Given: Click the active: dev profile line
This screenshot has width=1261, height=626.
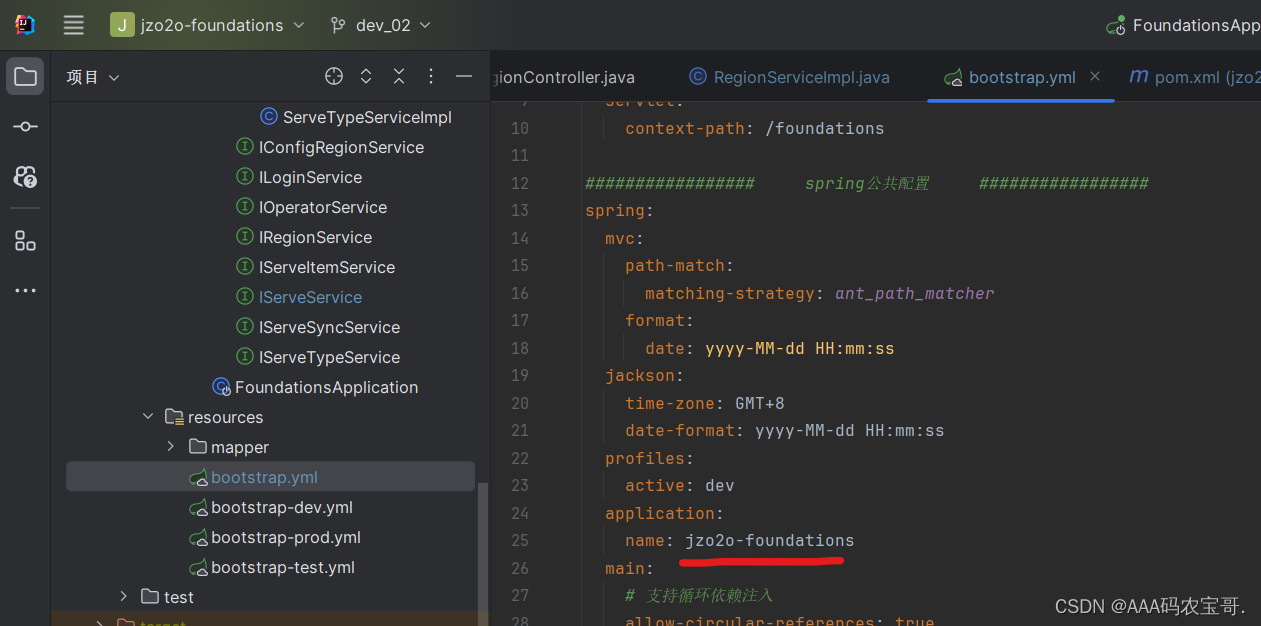Looking at the screenshot, I should [x=680, y=485].
